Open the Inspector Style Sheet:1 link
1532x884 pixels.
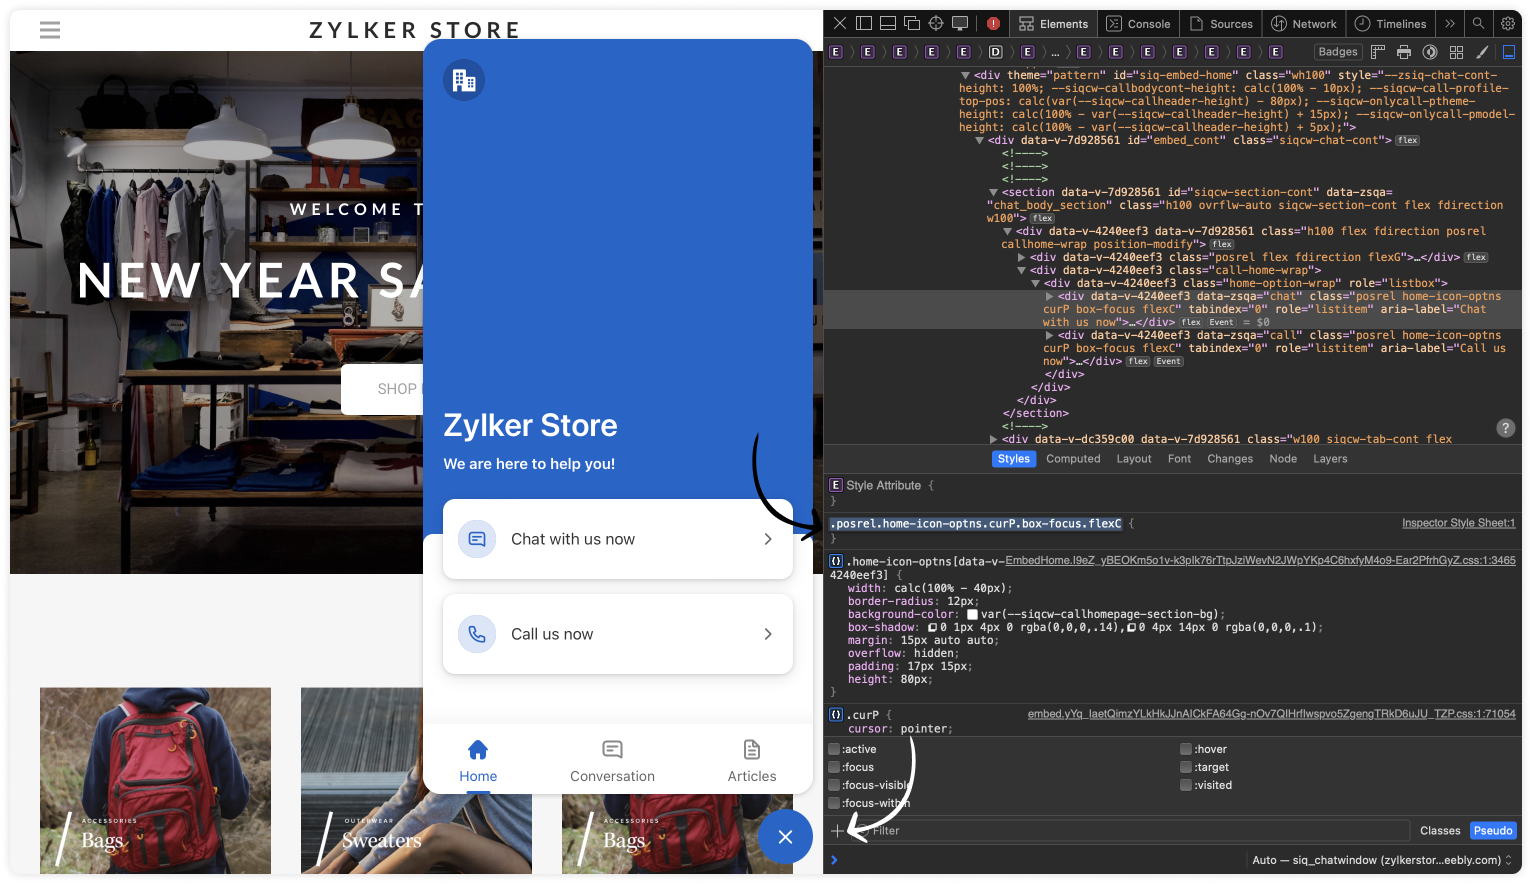tap(1458, 523)
